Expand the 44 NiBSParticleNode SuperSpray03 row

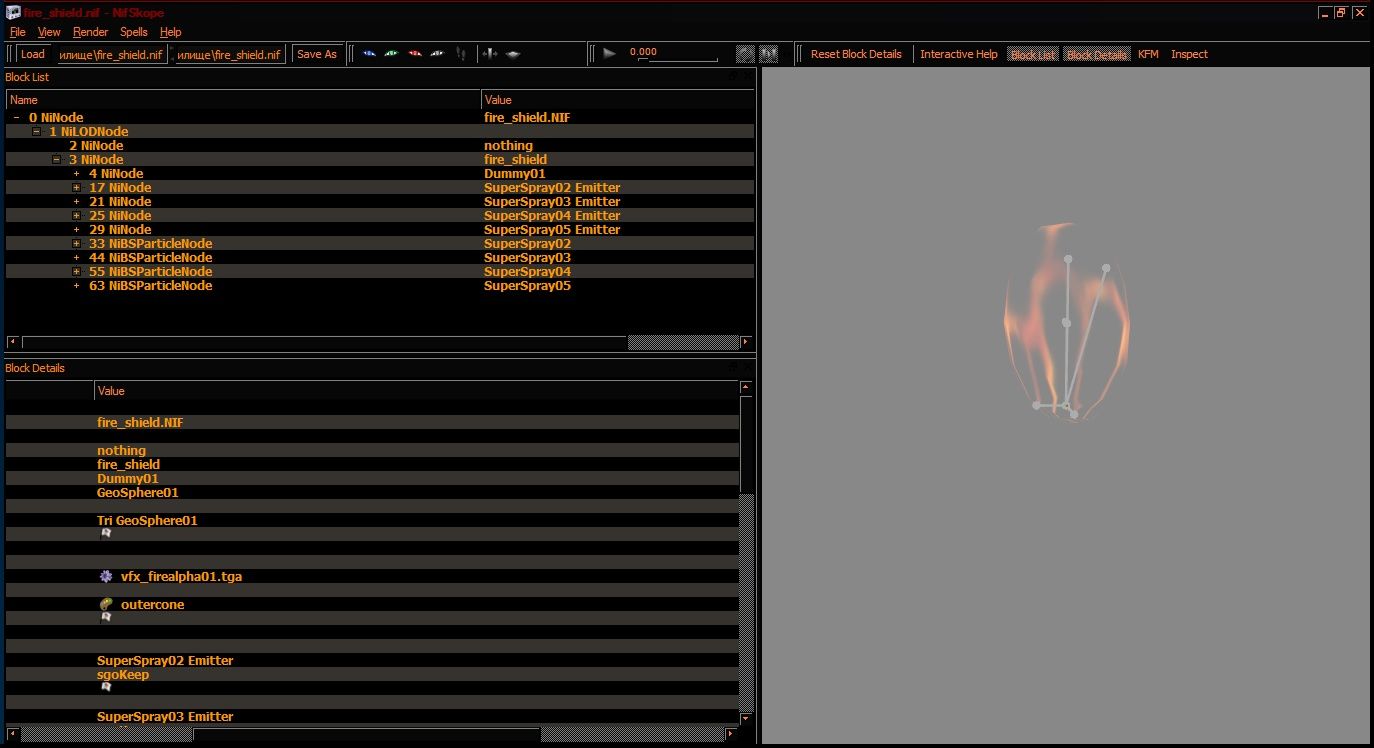pyautogui.click(x=77, y=257)
